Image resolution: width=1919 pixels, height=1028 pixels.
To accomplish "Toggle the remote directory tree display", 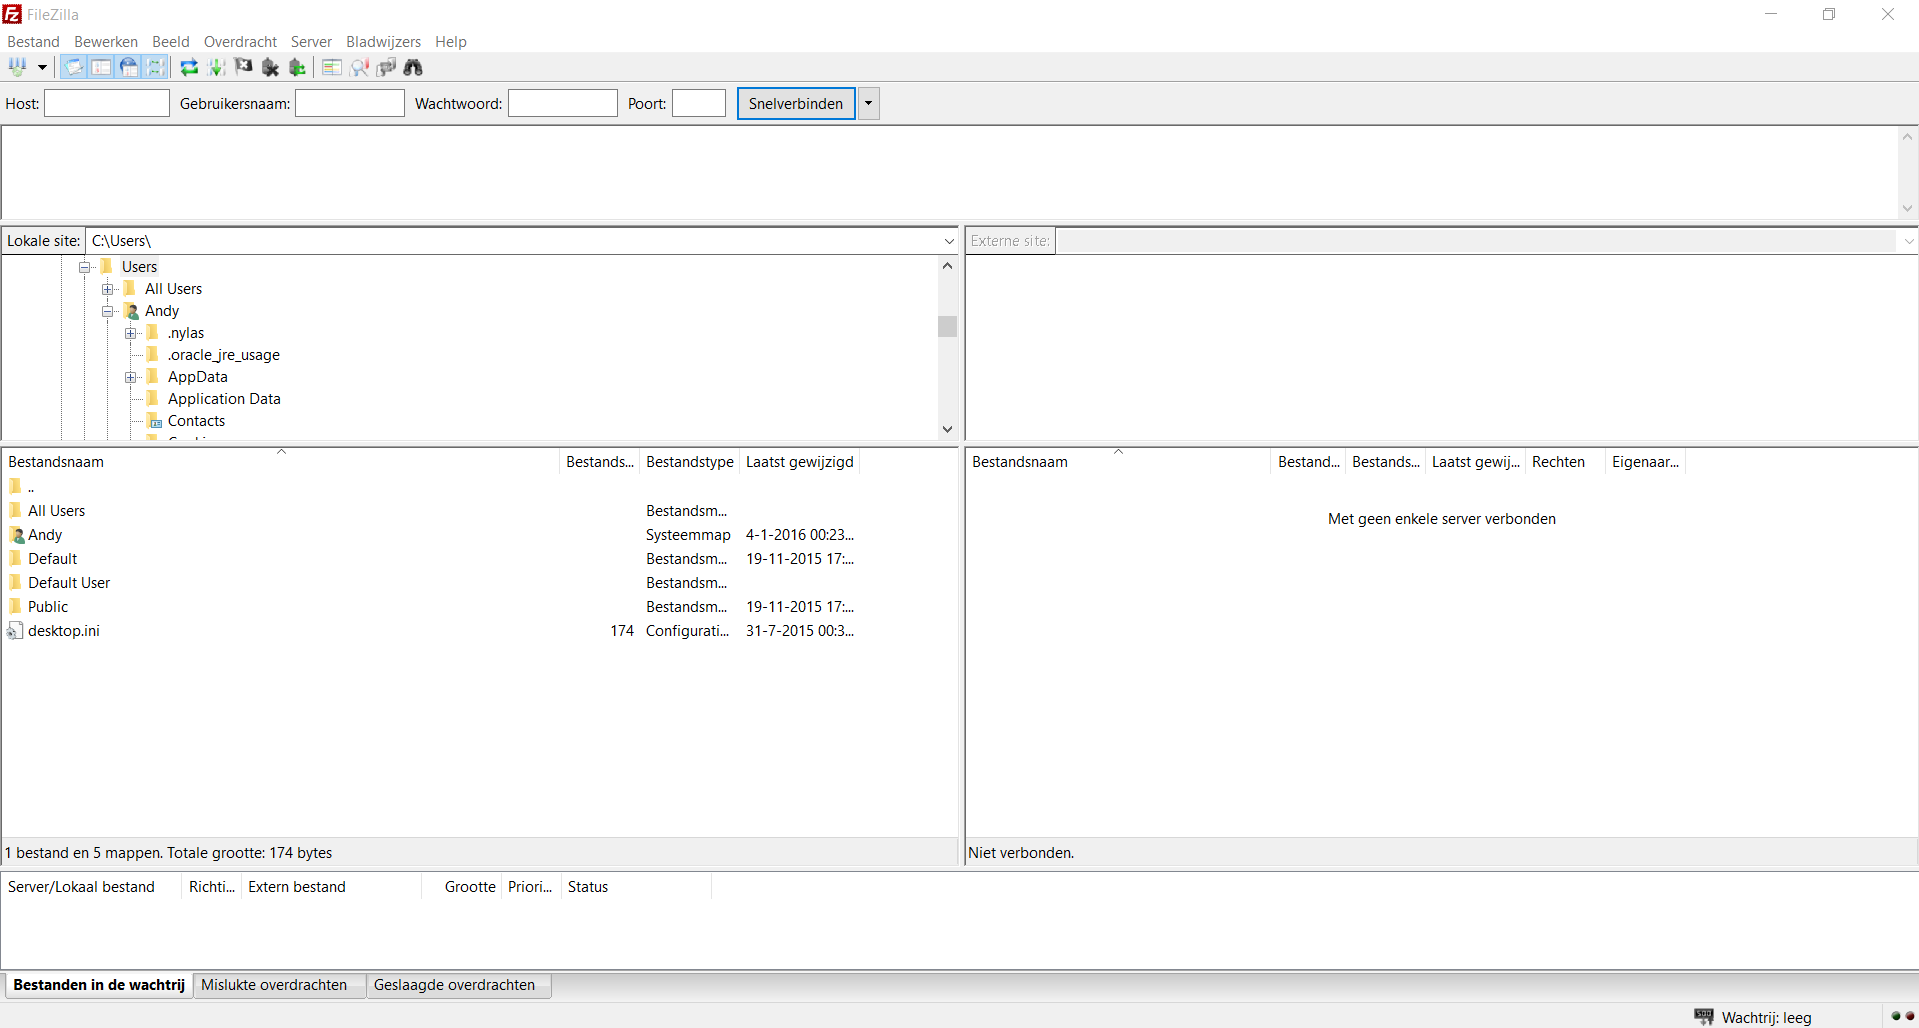I will click(x=129, y=67).
